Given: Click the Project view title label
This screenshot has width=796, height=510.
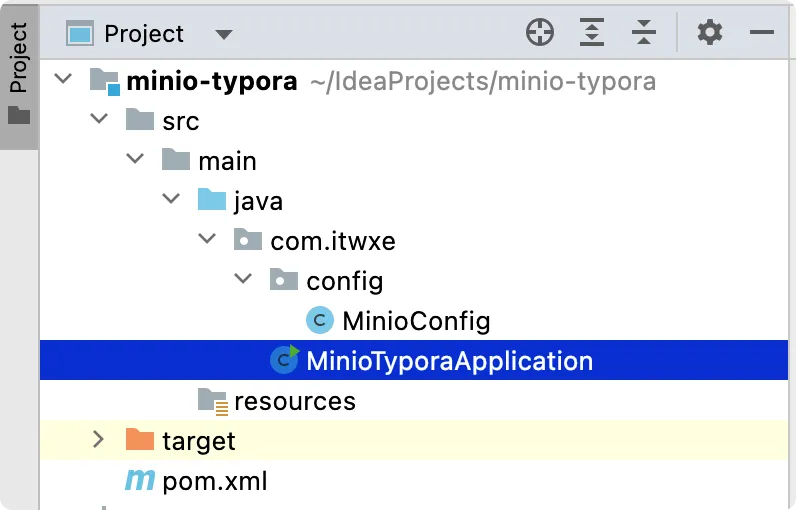Looking at the screenshot, I should pos(144,34).
